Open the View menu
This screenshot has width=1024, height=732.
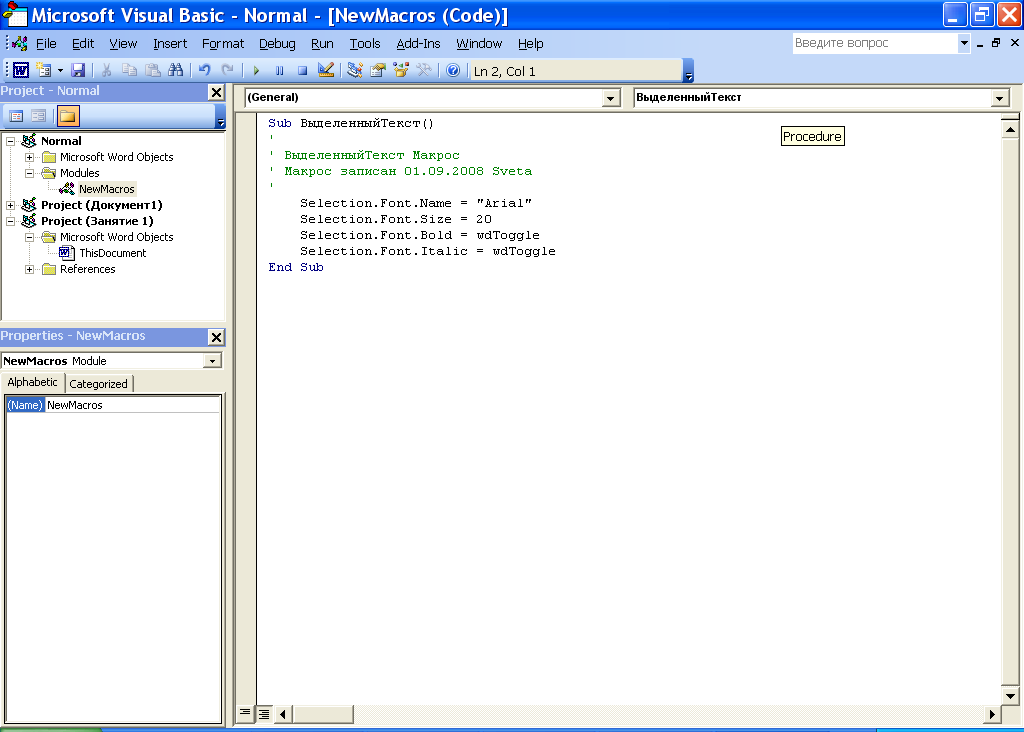click(x=123, y=43)
